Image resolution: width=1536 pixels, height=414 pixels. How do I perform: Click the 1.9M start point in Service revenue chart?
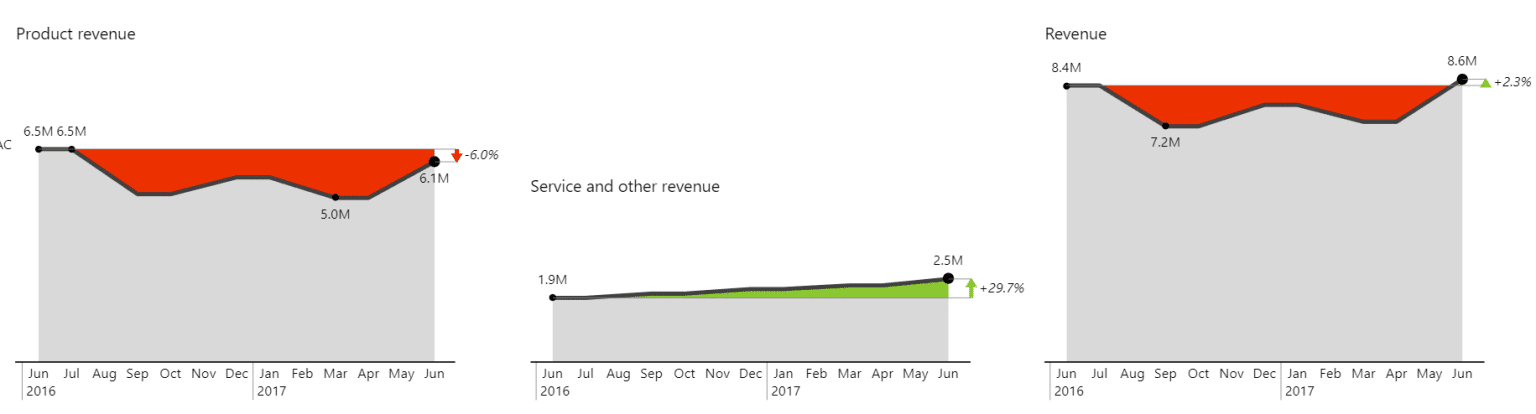click(x=553, y=297)
